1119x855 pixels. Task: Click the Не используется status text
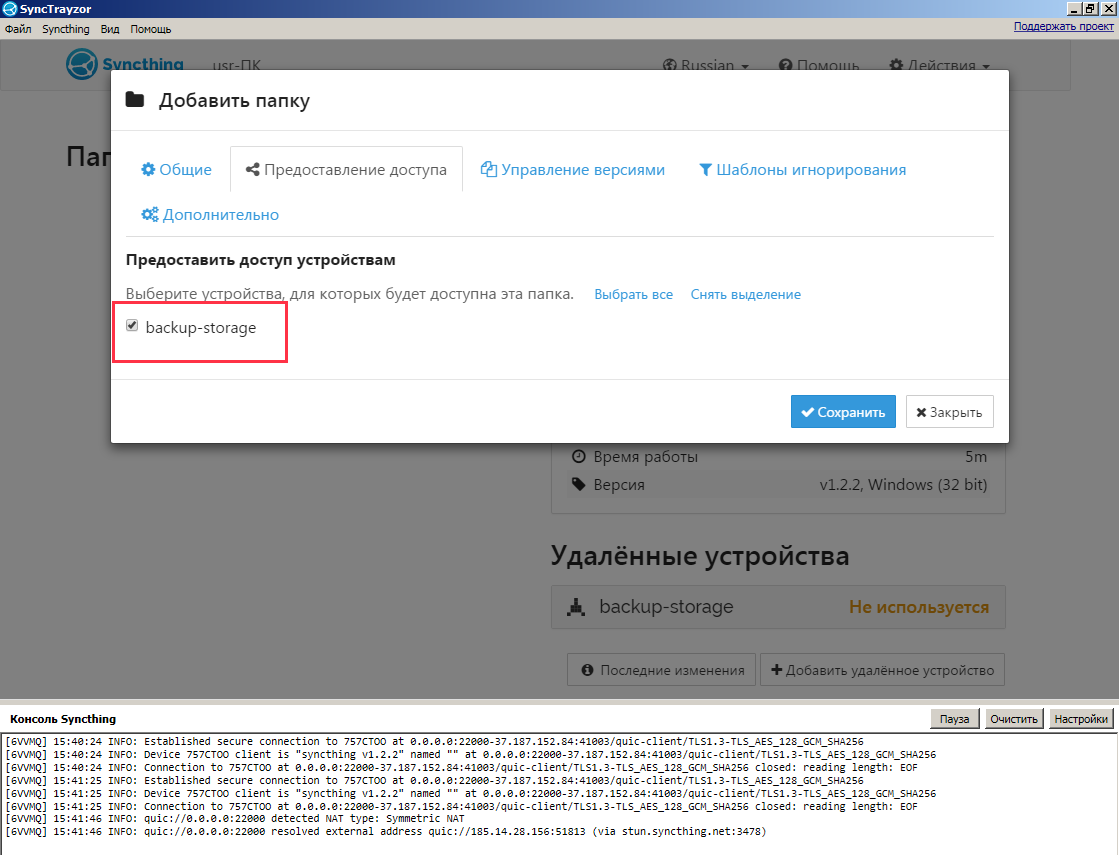919,607
